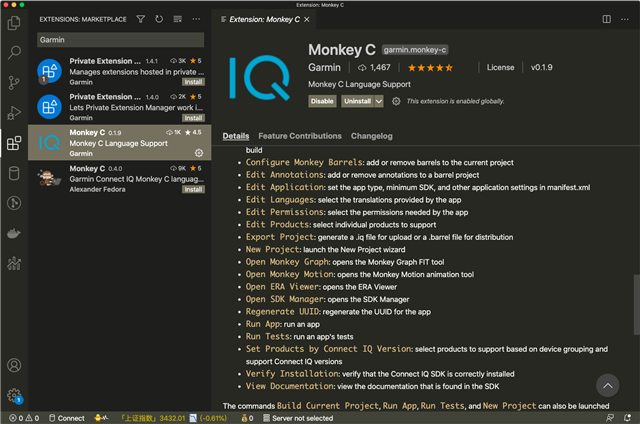Filter extensions with the funnel icon

(x=141, y=19)
